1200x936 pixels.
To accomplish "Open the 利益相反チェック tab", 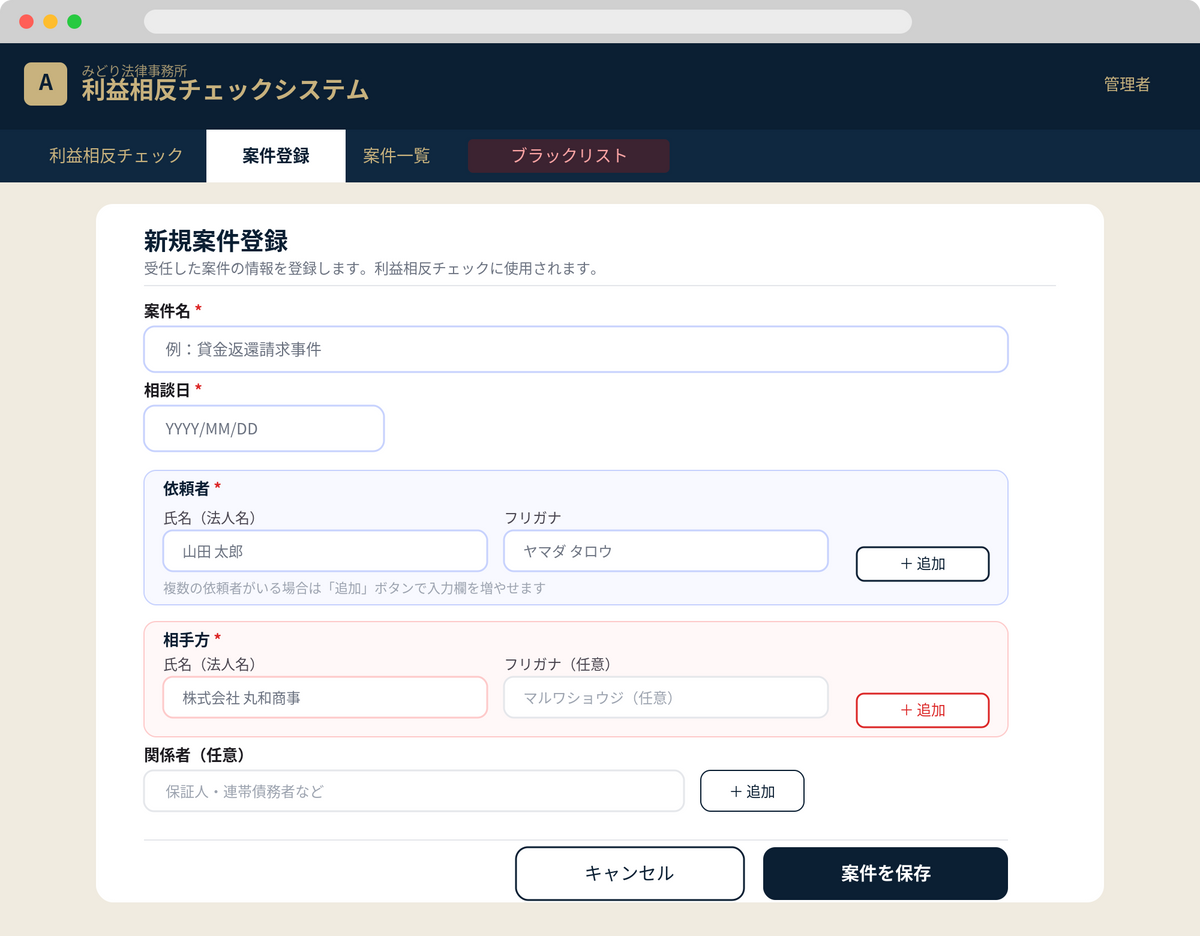I will point(116,156).
